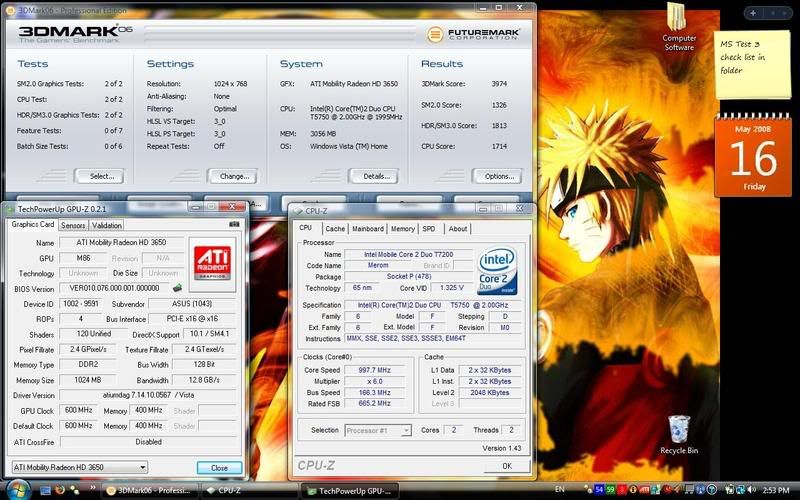Select the CPU tab in CPU-Z
The height and width of the screenshot is (500, 800).
(x=306, y=228)
